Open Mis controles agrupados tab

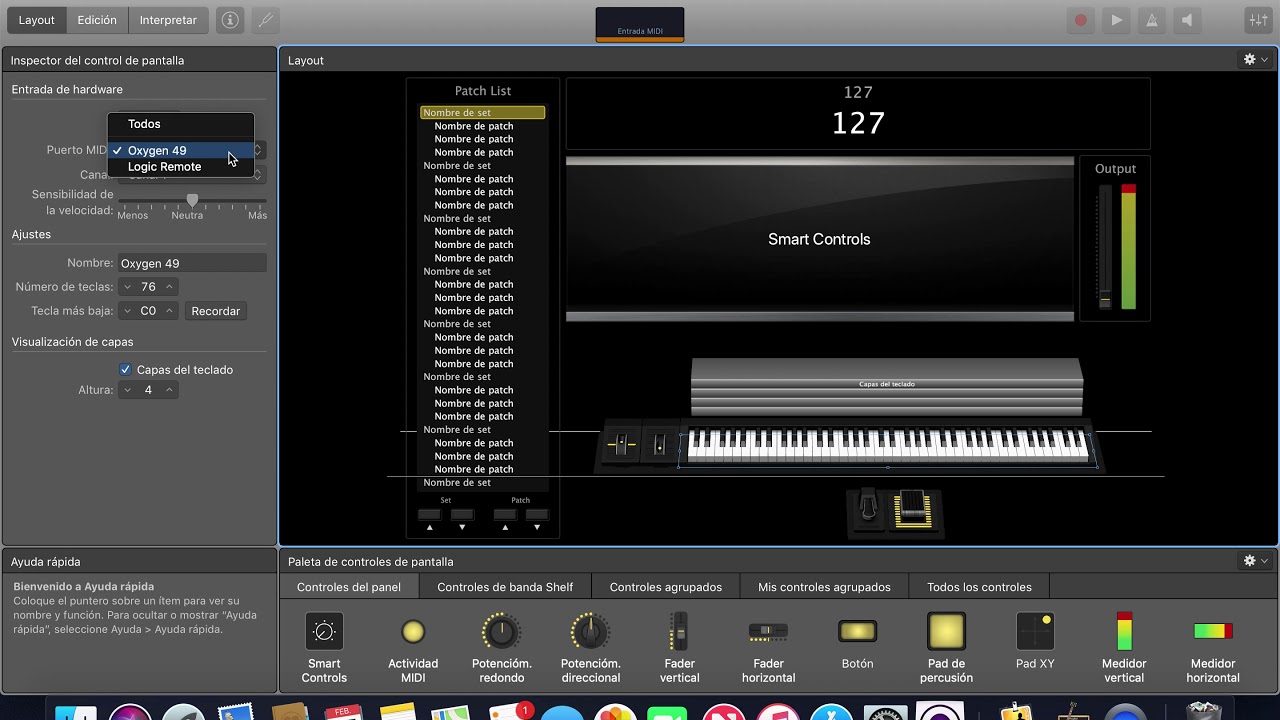pos(824,587)
